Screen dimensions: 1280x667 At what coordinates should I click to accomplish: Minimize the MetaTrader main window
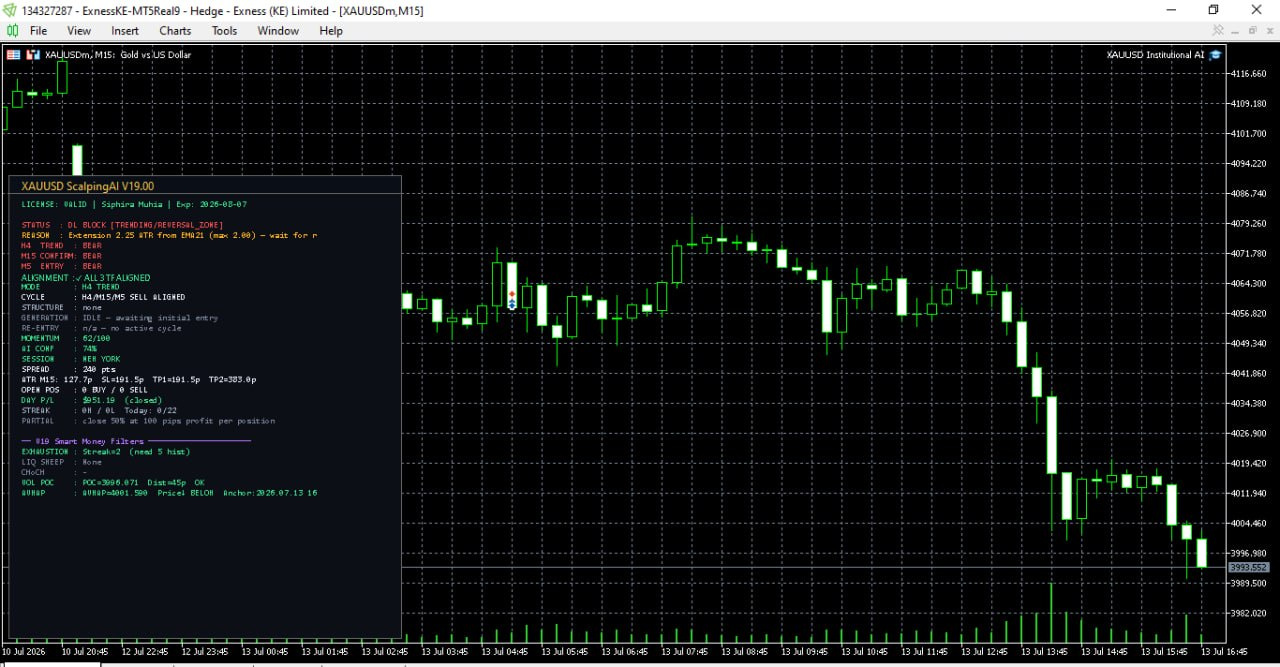1170,10
